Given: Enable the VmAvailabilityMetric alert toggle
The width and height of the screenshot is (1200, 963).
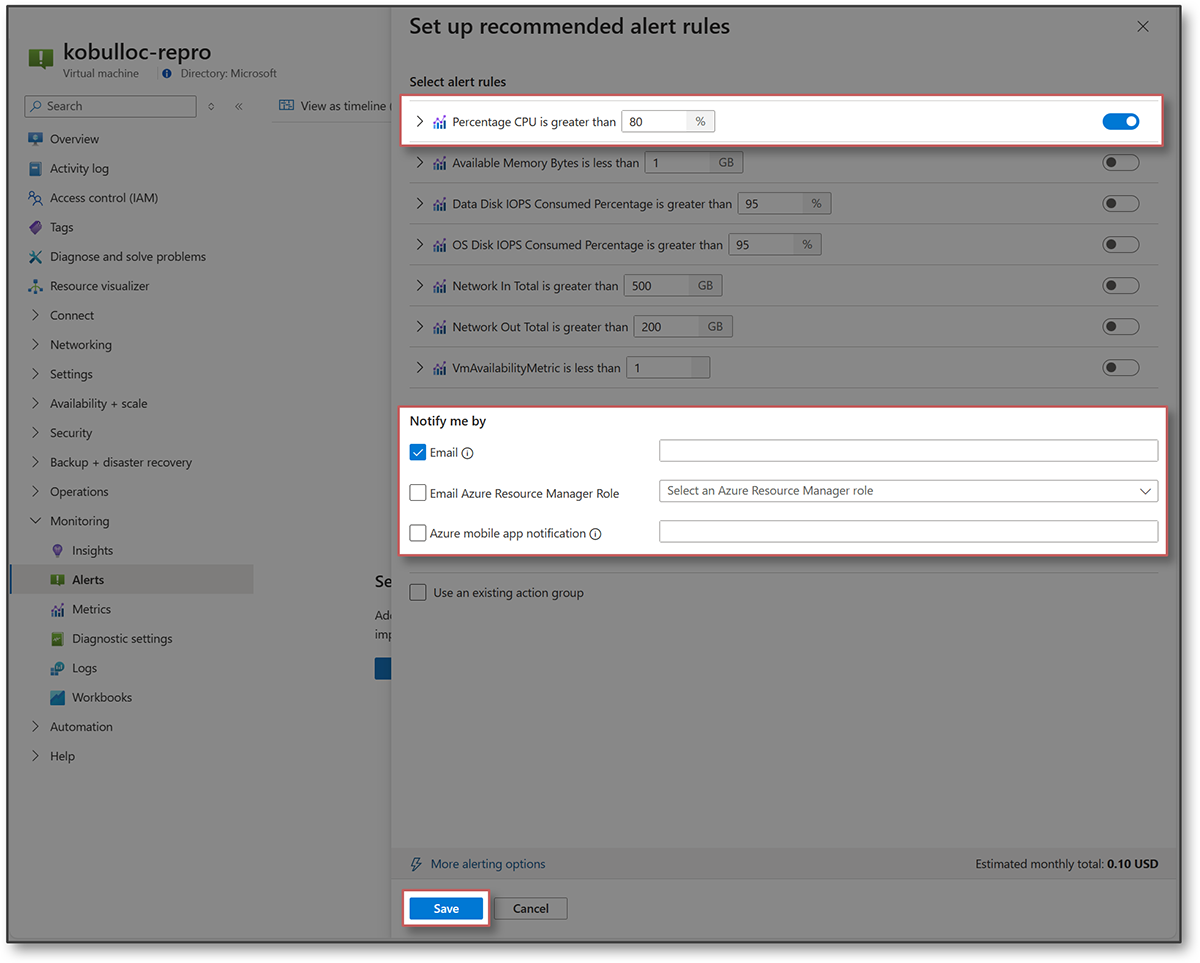Looking at the screenshot, I should point(1120,368).
